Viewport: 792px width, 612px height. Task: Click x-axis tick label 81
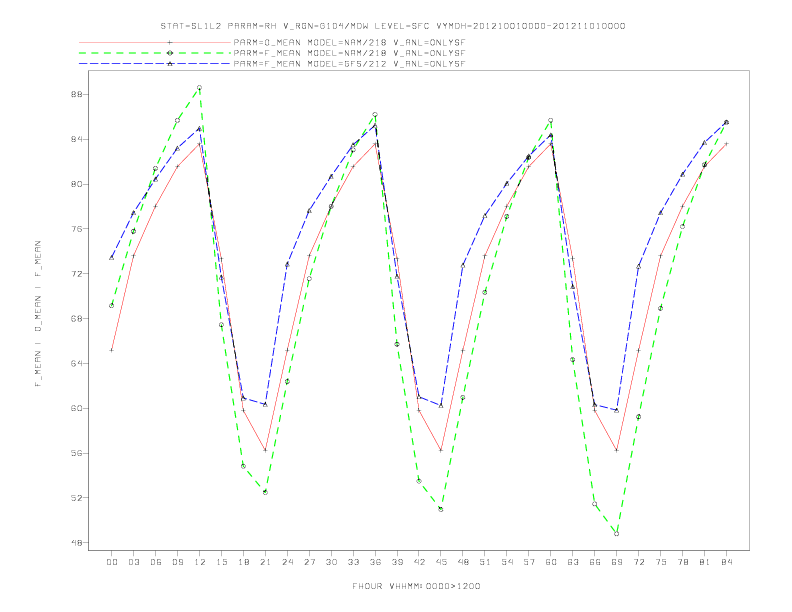click(x=705, y=562)
